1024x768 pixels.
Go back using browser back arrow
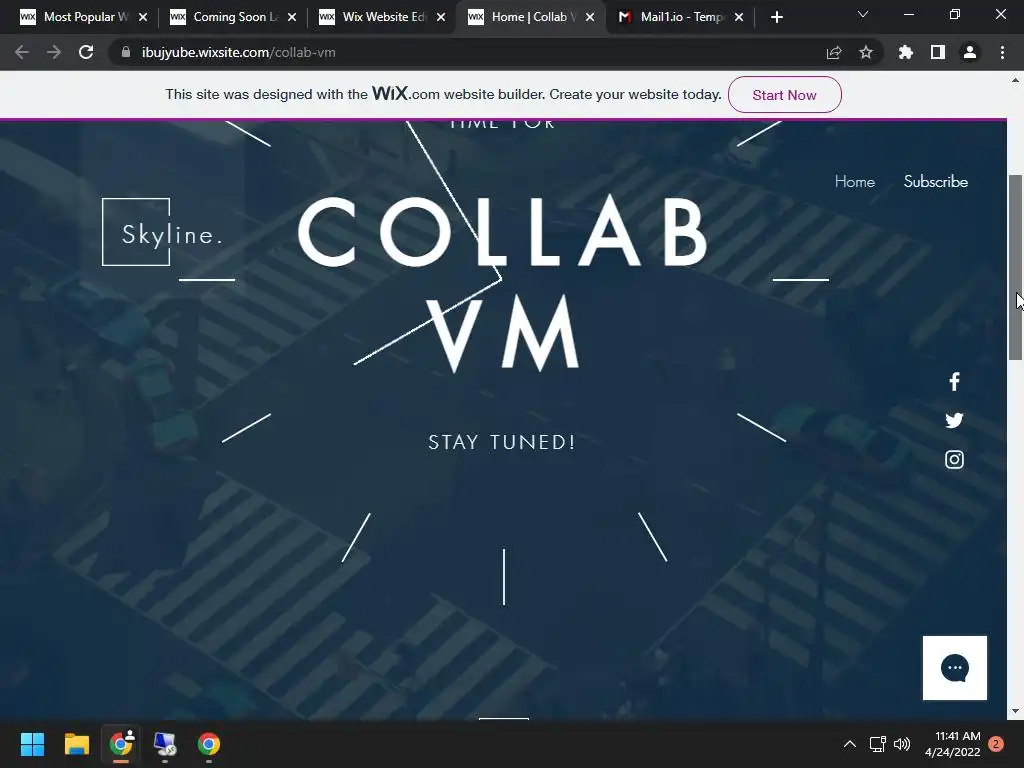coord(22,52)
